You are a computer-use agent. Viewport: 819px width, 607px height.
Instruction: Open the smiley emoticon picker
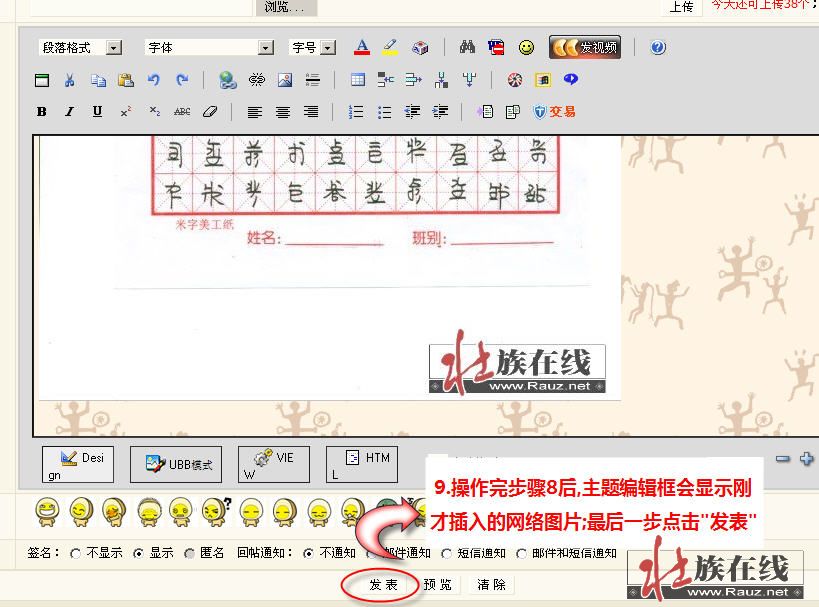point(526,47)
